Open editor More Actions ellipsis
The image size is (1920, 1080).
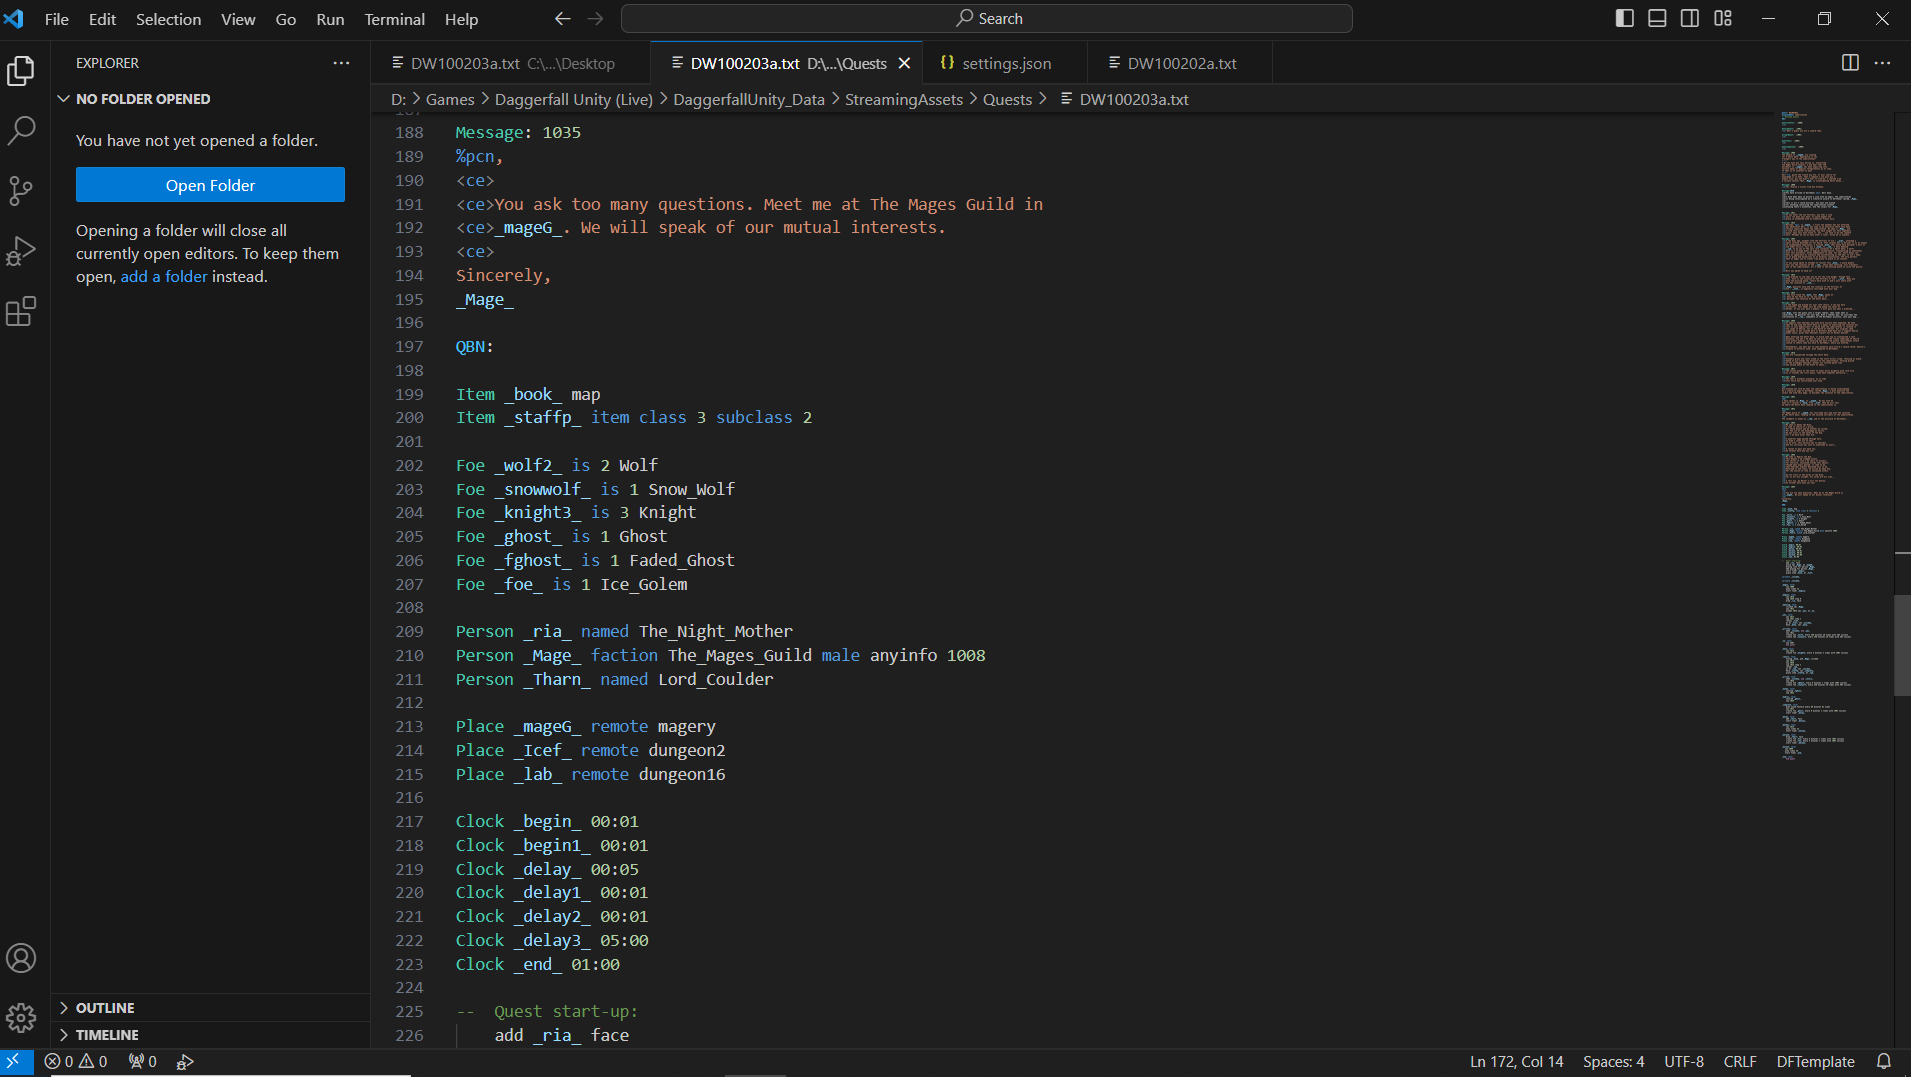[x=1883, y=63]
